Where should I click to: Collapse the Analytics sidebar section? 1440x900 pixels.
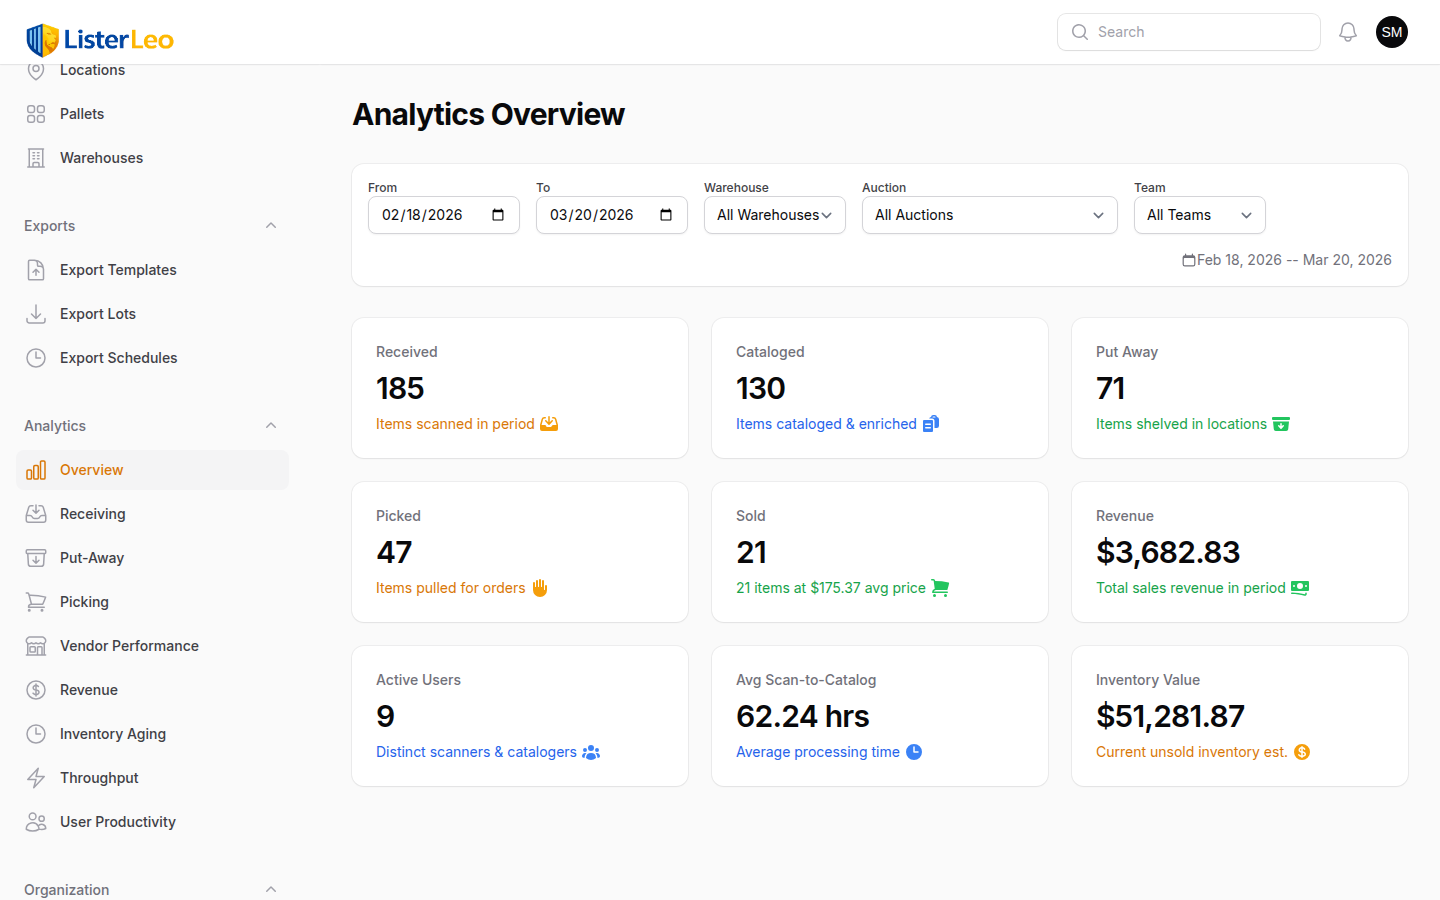[x=271, y=425]
